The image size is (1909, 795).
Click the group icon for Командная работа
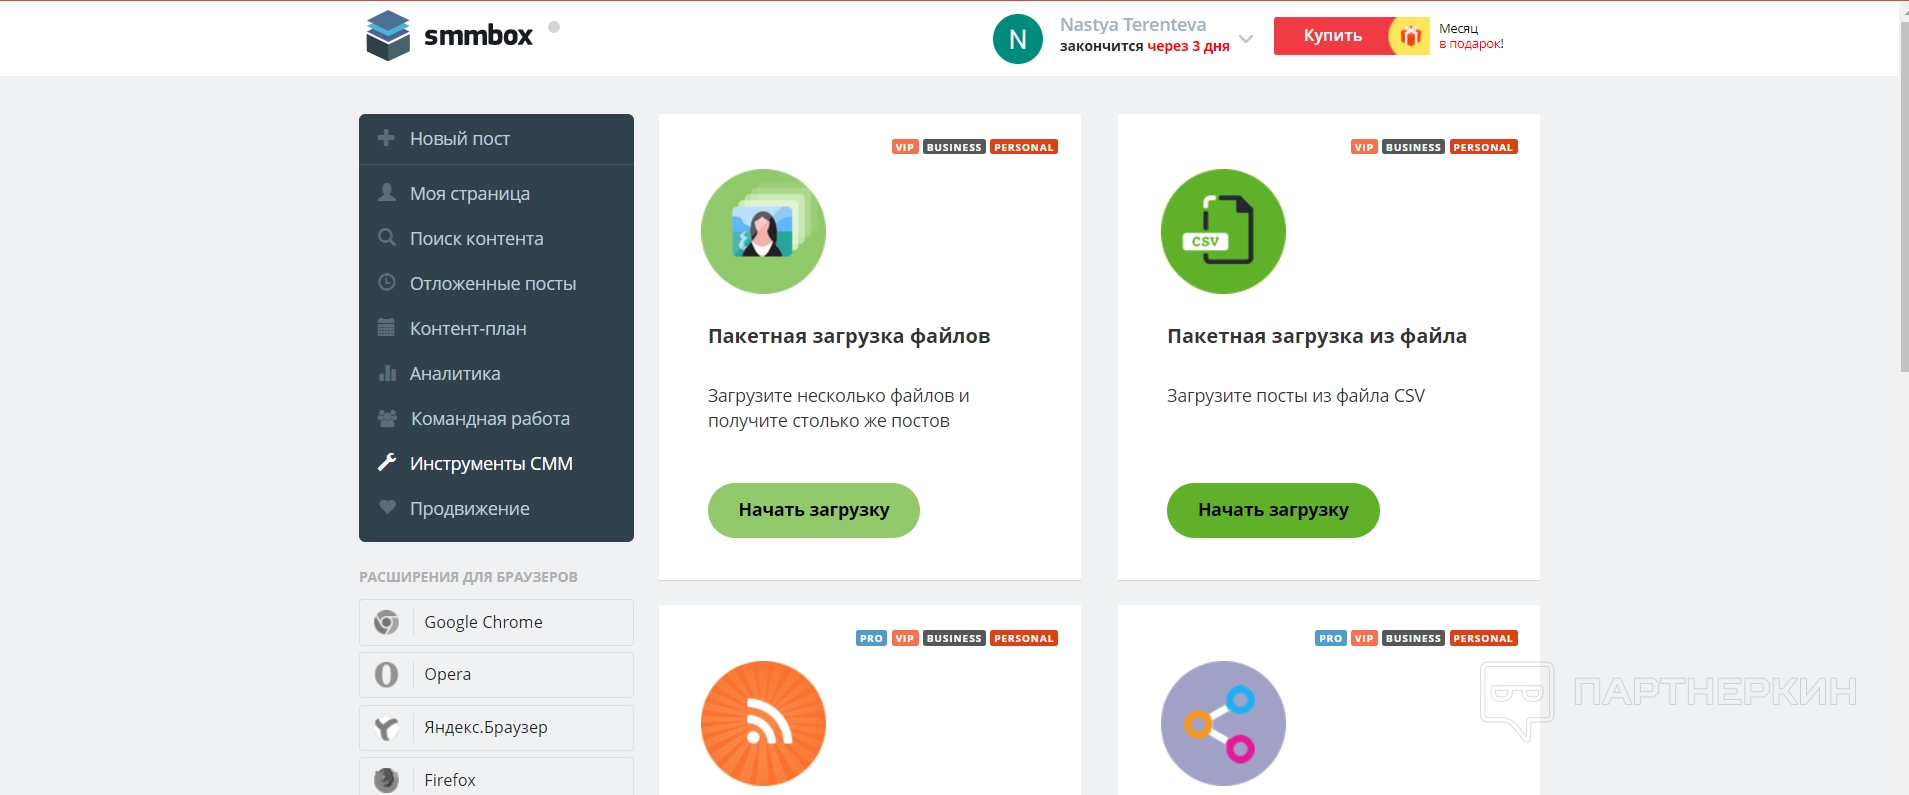[x=387, y=418]
